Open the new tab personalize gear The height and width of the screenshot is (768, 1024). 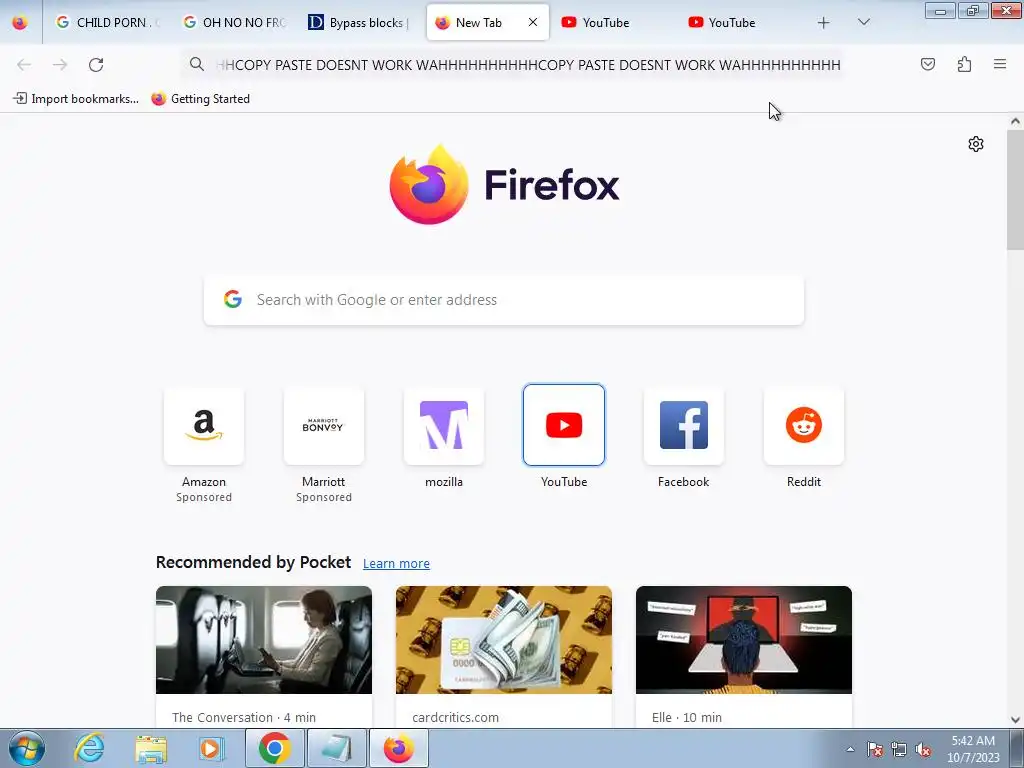coord(976,144)
